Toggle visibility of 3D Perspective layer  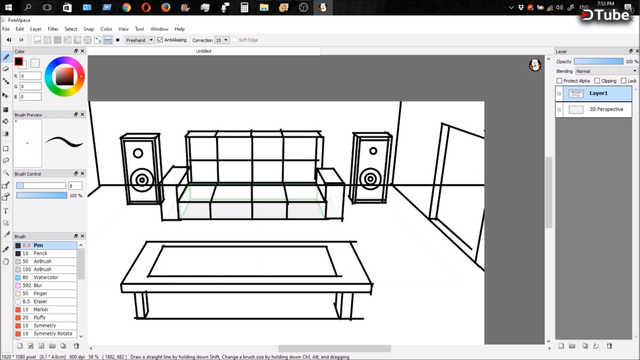pyautogui.click(x=559, y=109)
